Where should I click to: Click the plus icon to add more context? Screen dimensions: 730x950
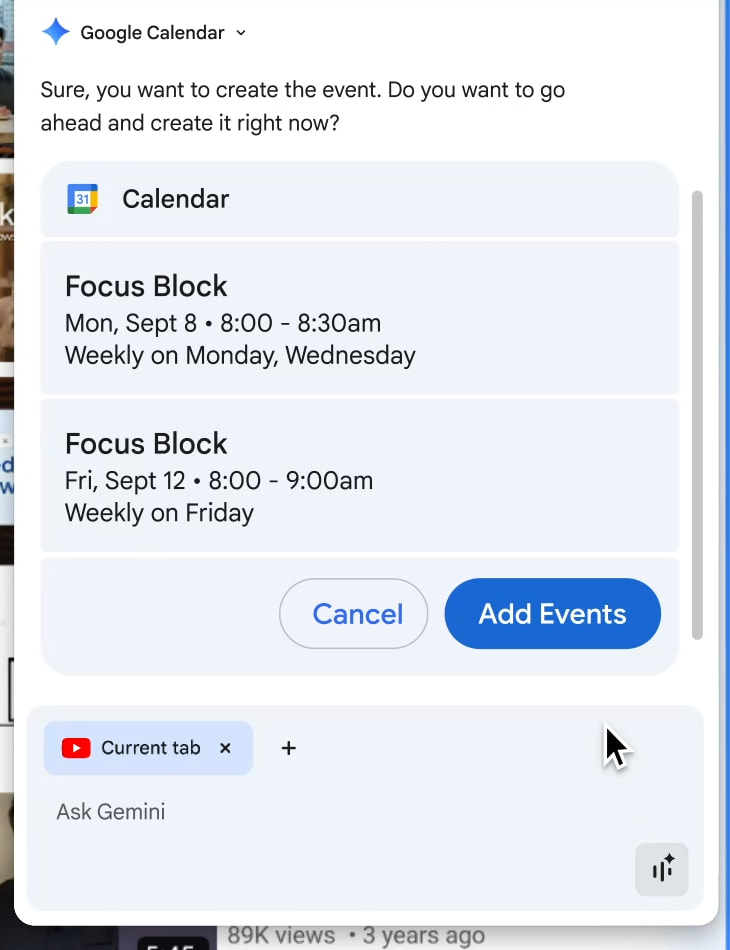pos(288,747)
